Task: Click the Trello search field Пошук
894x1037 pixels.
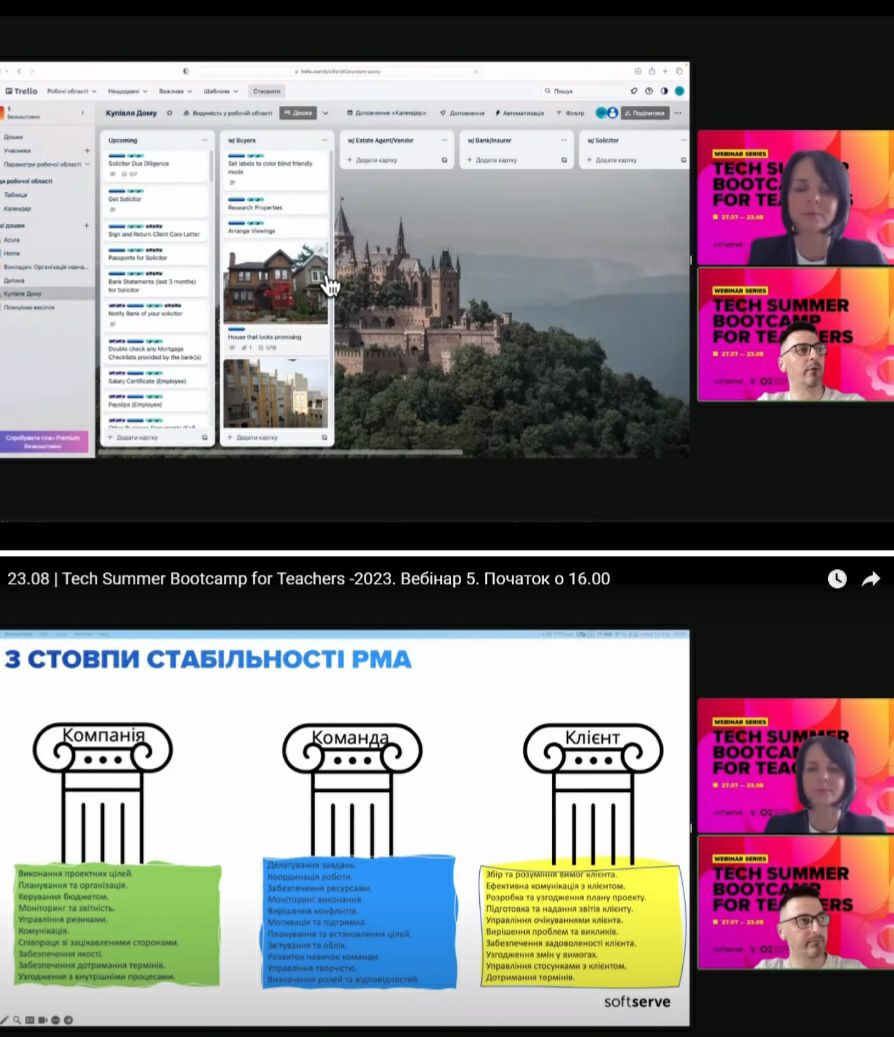Action: [x=585, y=91]
